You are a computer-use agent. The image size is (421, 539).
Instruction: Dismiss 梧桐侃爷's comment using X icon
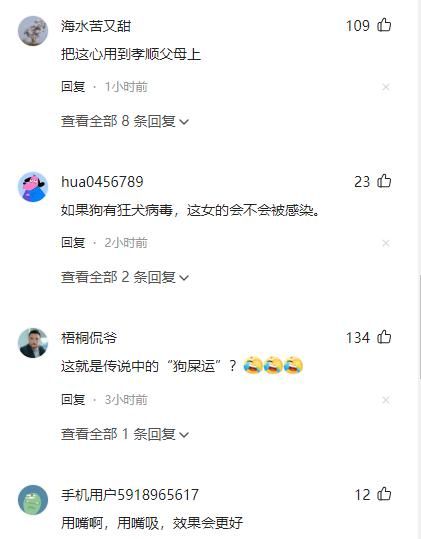point(386,400)
